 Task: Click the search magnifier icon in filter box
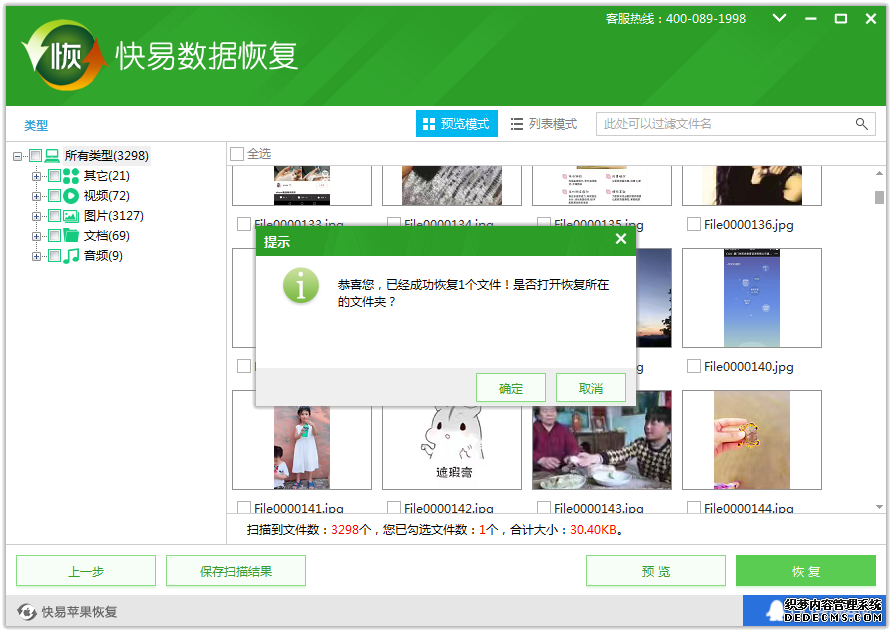coord(861,124)
